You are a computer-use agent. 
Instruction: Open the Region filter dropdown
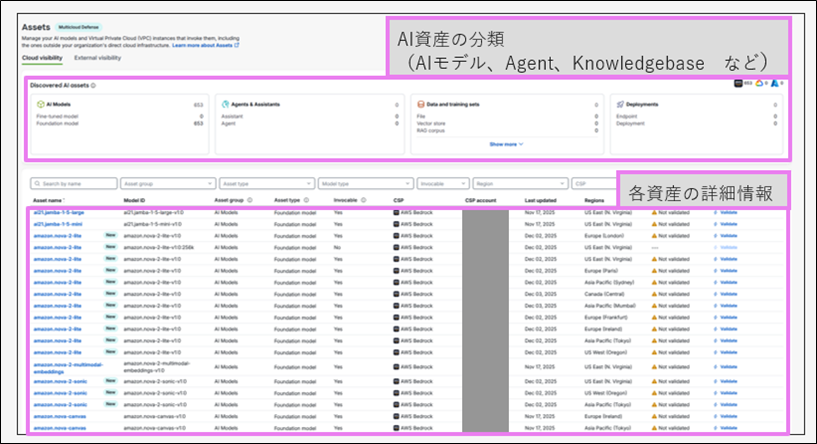click(x=519, y=184)
